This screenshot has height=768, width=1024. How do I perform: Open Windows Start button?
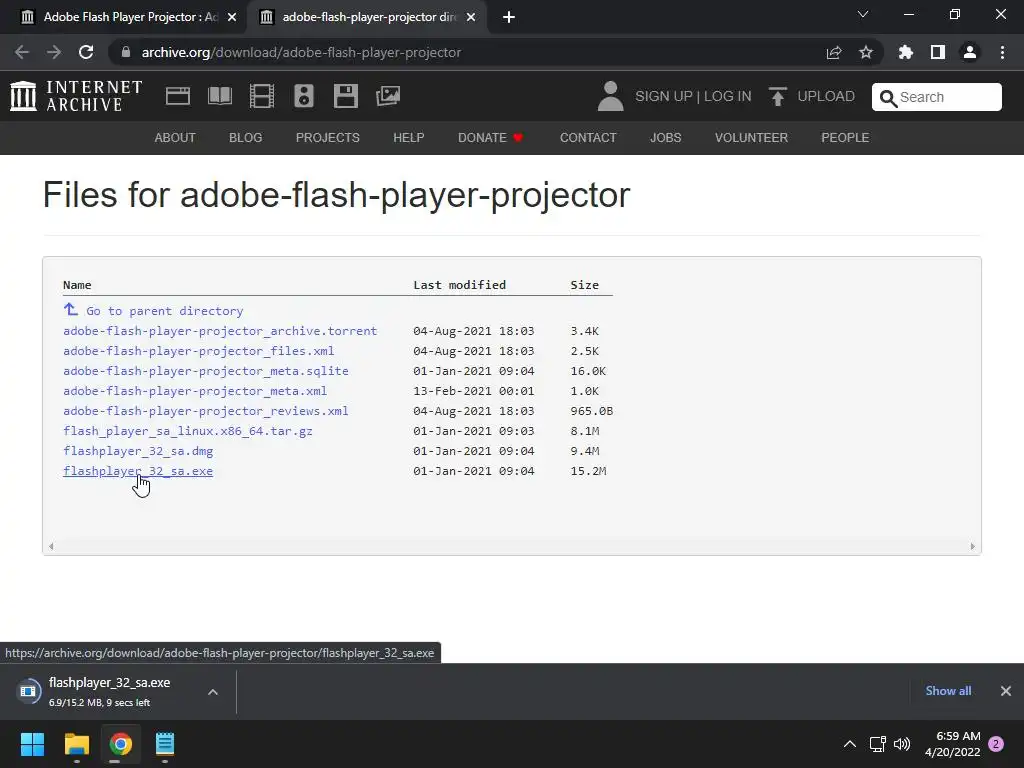pos(32,744)
